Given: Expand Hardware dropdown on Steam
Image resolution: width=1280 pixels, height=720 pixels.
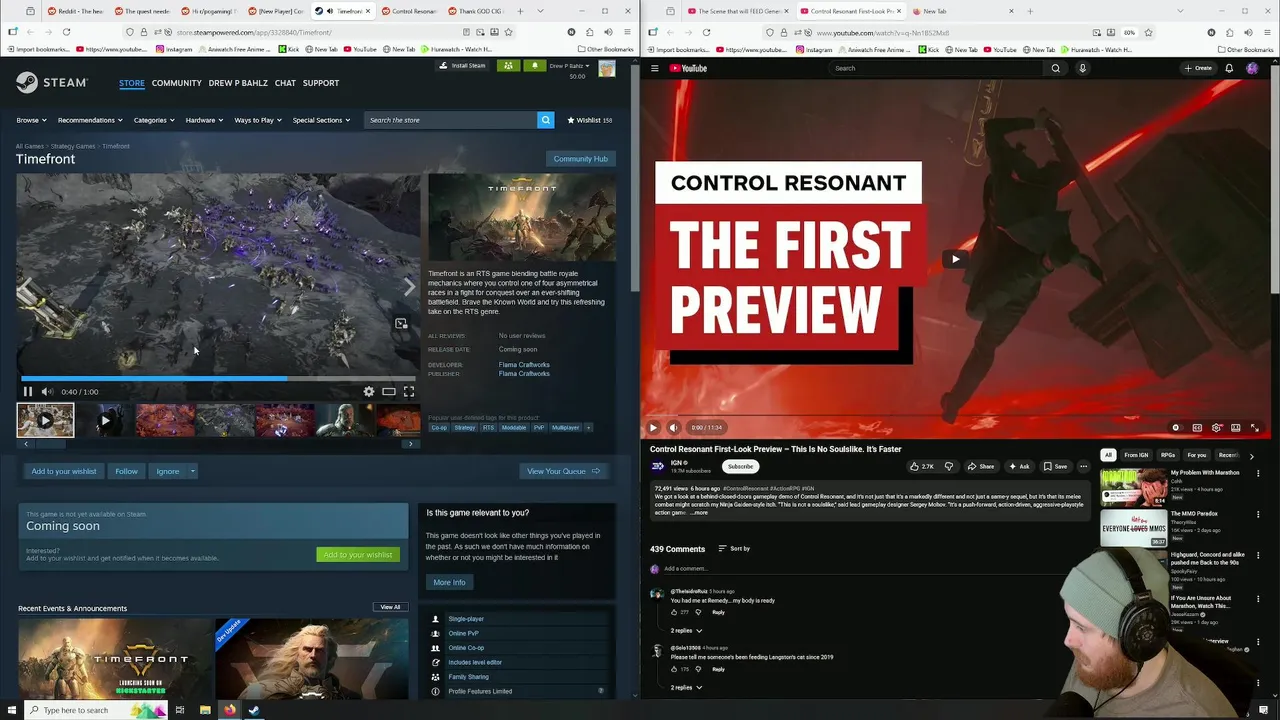Looking at the screenshot, I should click(204, 120).
